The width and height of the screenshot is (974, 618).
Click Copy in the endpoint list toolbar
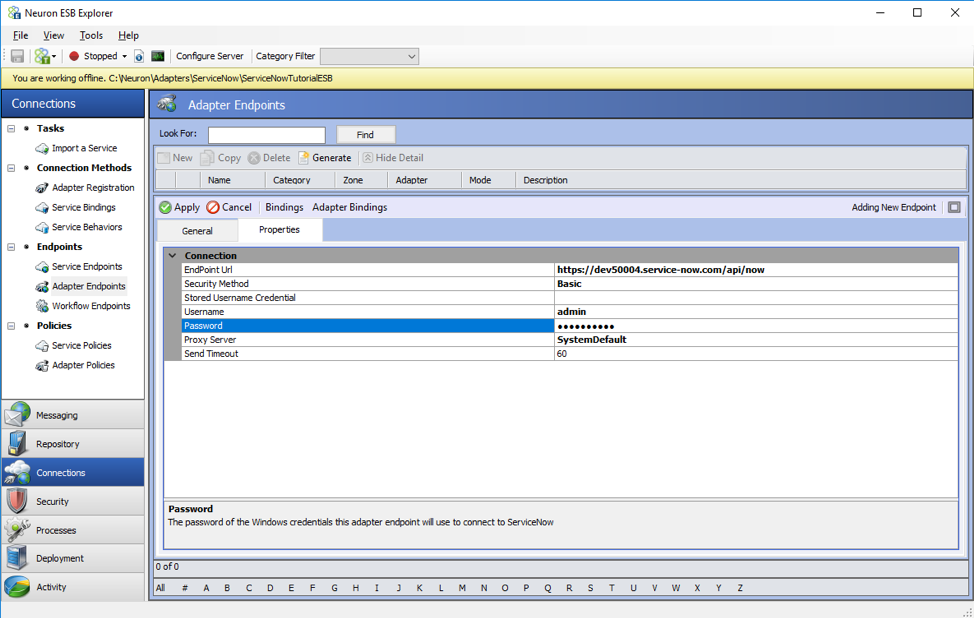coord(221,158)
